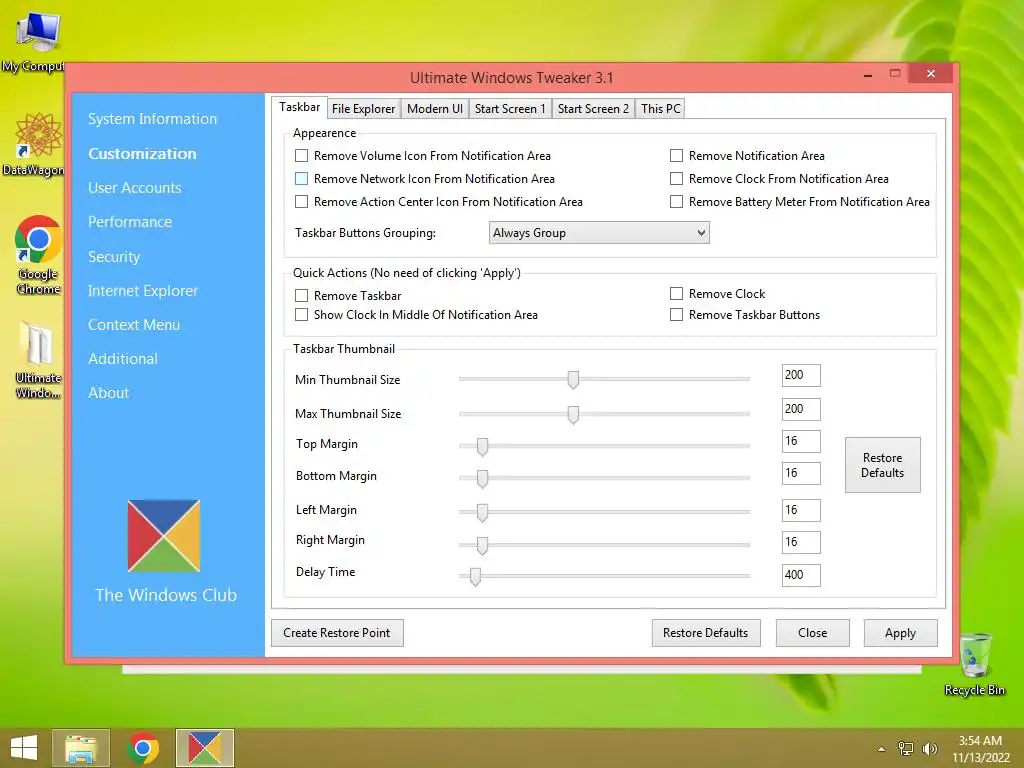Open Google Chrome desktop shortcut
The height and width of the screenshot is (768, 1024).
pos(38,255)
